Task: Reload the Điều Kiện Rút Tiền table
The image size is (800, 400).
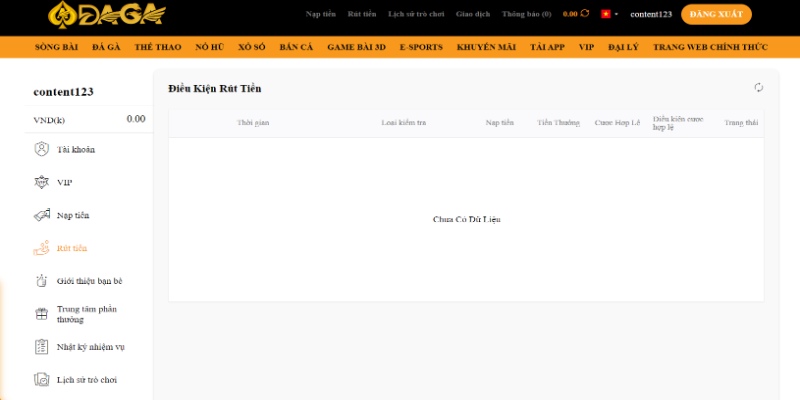Action: [x=759, y=88]
